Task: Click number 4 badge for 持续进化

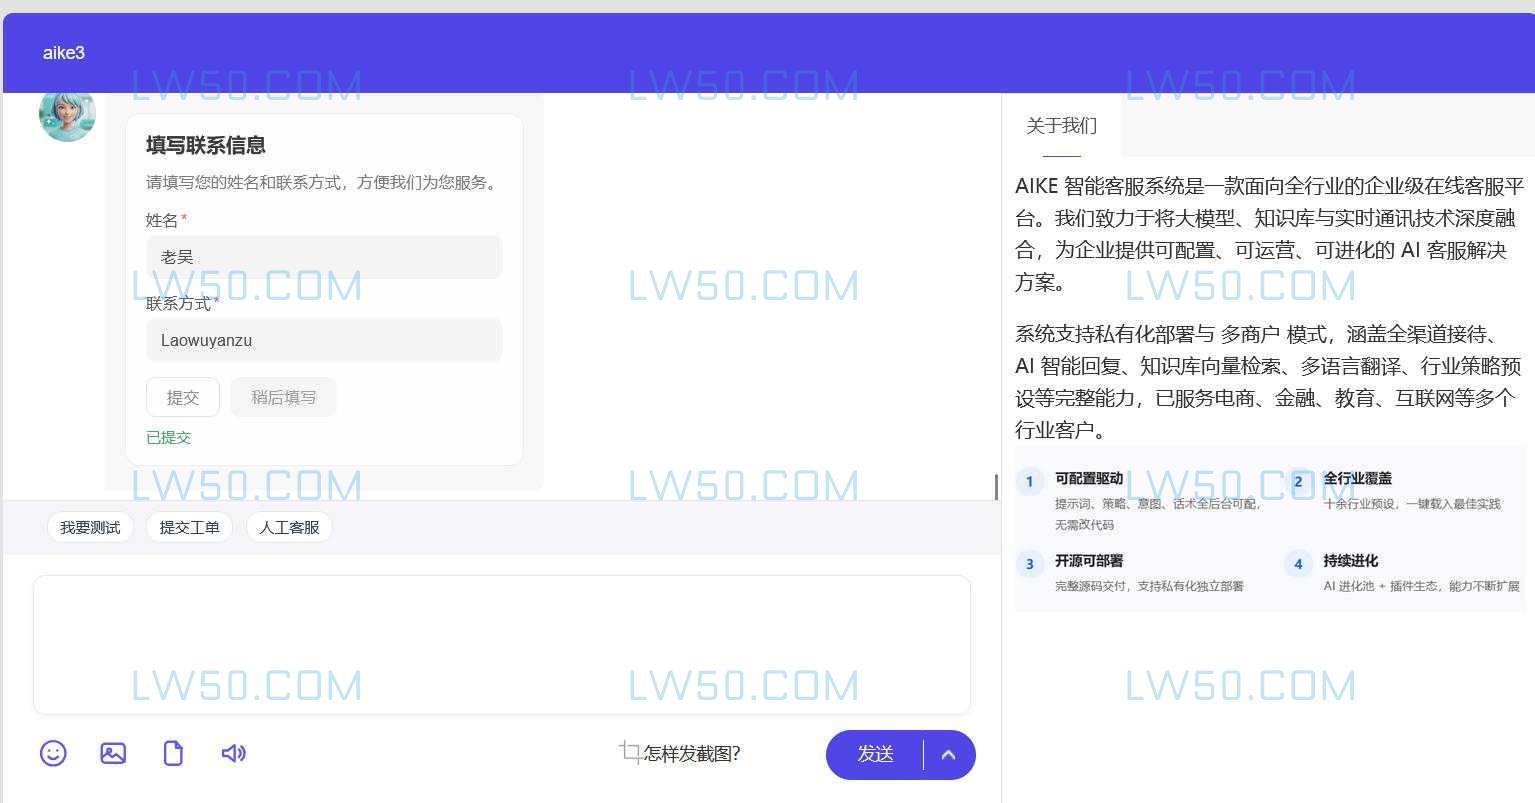Action: [1298, 564]
